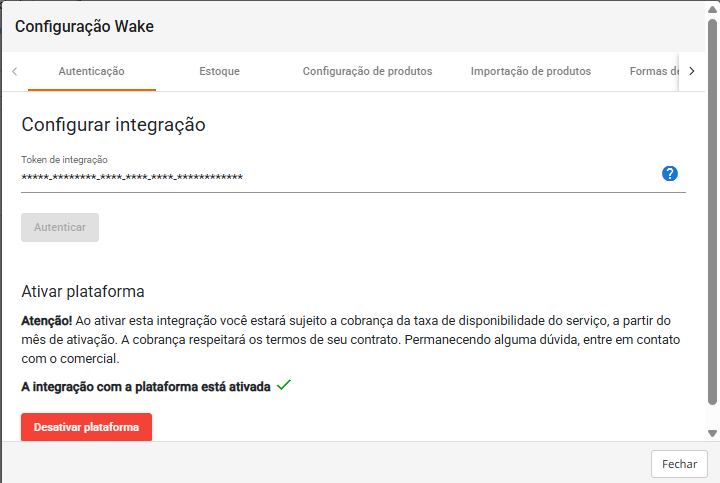
Task: Click the scrollbar up arrow
Action: [712, 9]
